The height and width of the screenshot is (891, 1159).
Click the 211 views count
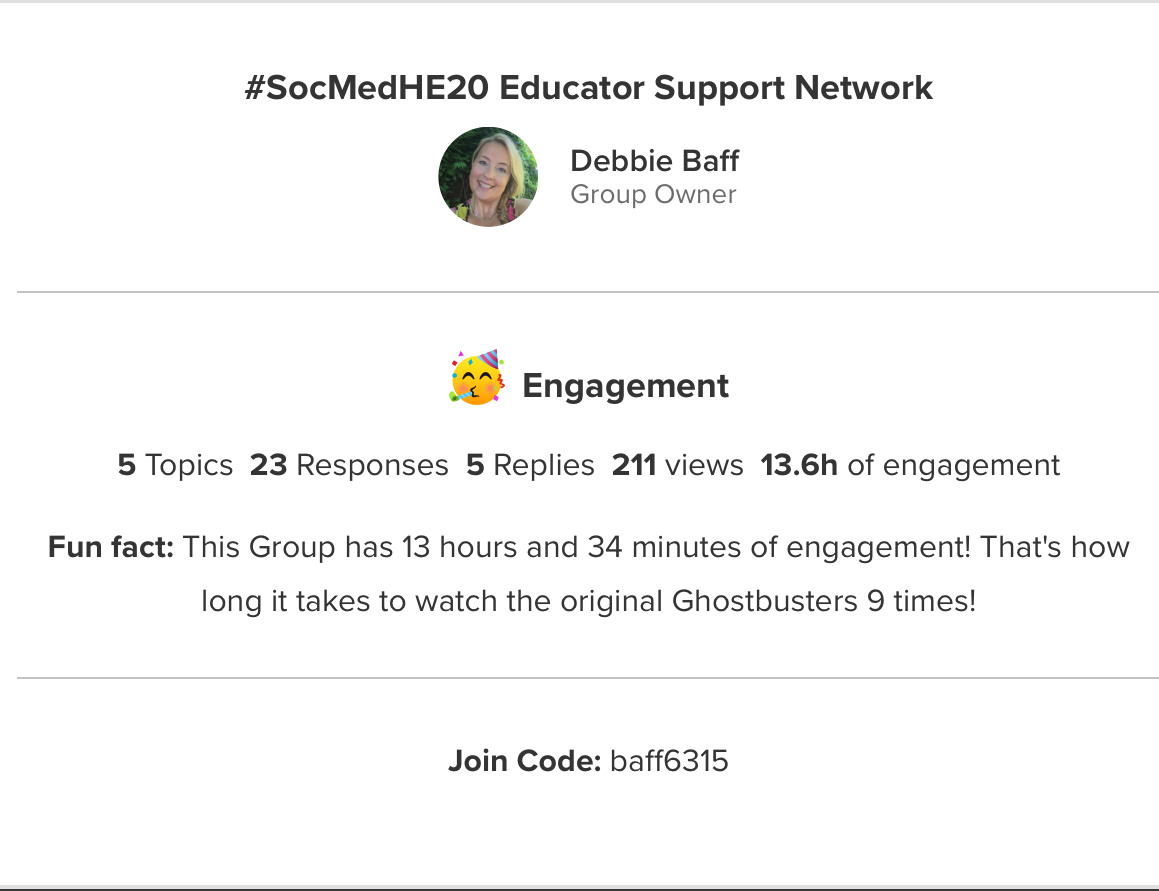pos(677,465)
